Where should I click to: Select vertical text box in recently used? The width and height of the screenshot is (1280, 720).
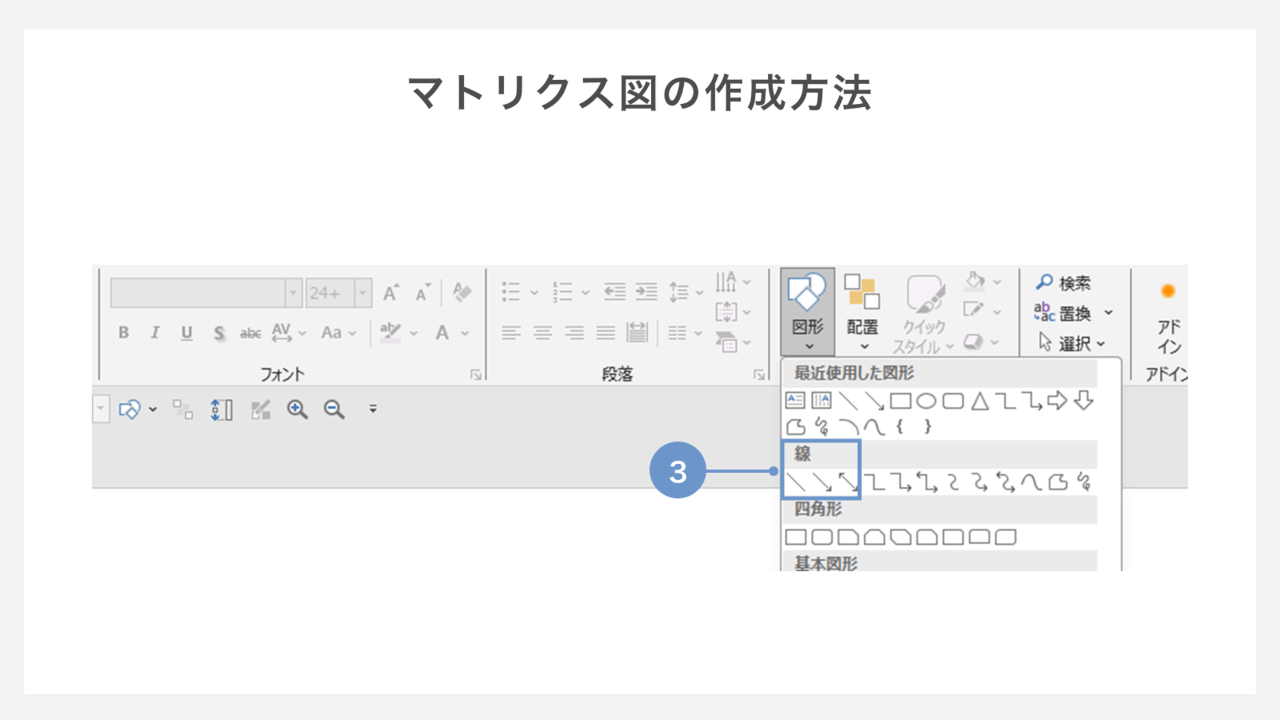[822, 401]
